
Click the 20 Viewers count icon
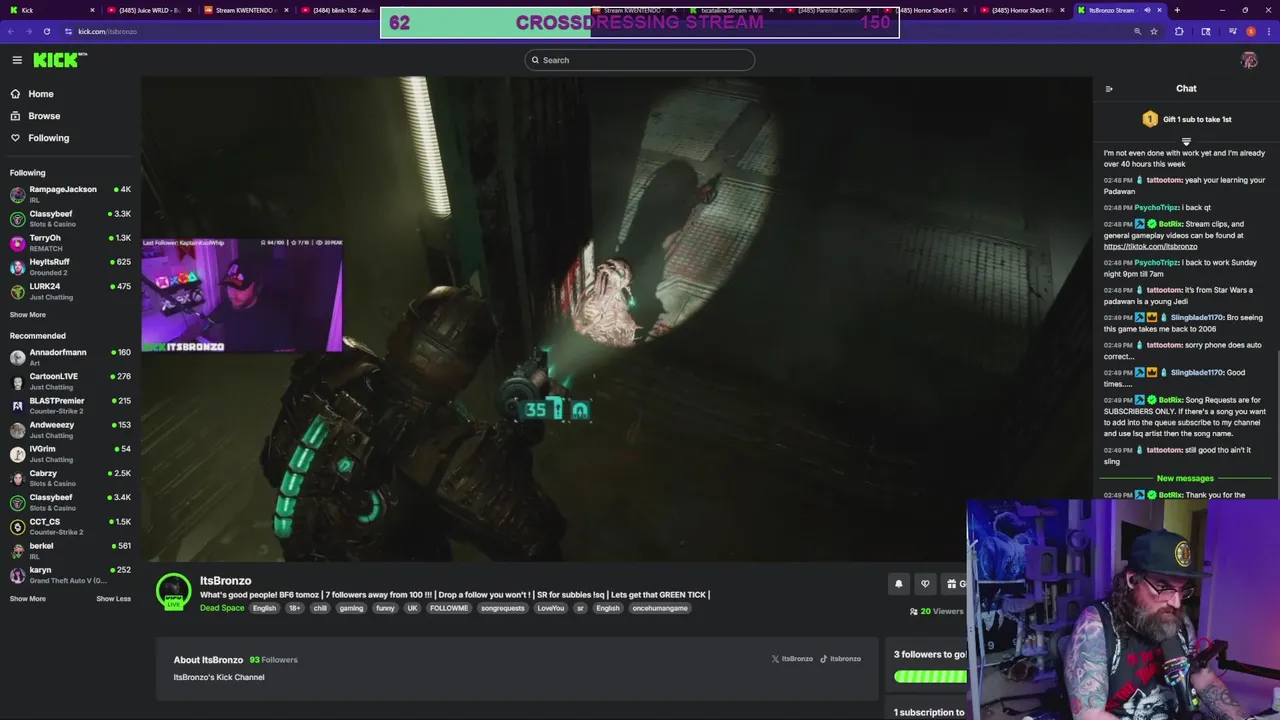click(x=914, y=611)
